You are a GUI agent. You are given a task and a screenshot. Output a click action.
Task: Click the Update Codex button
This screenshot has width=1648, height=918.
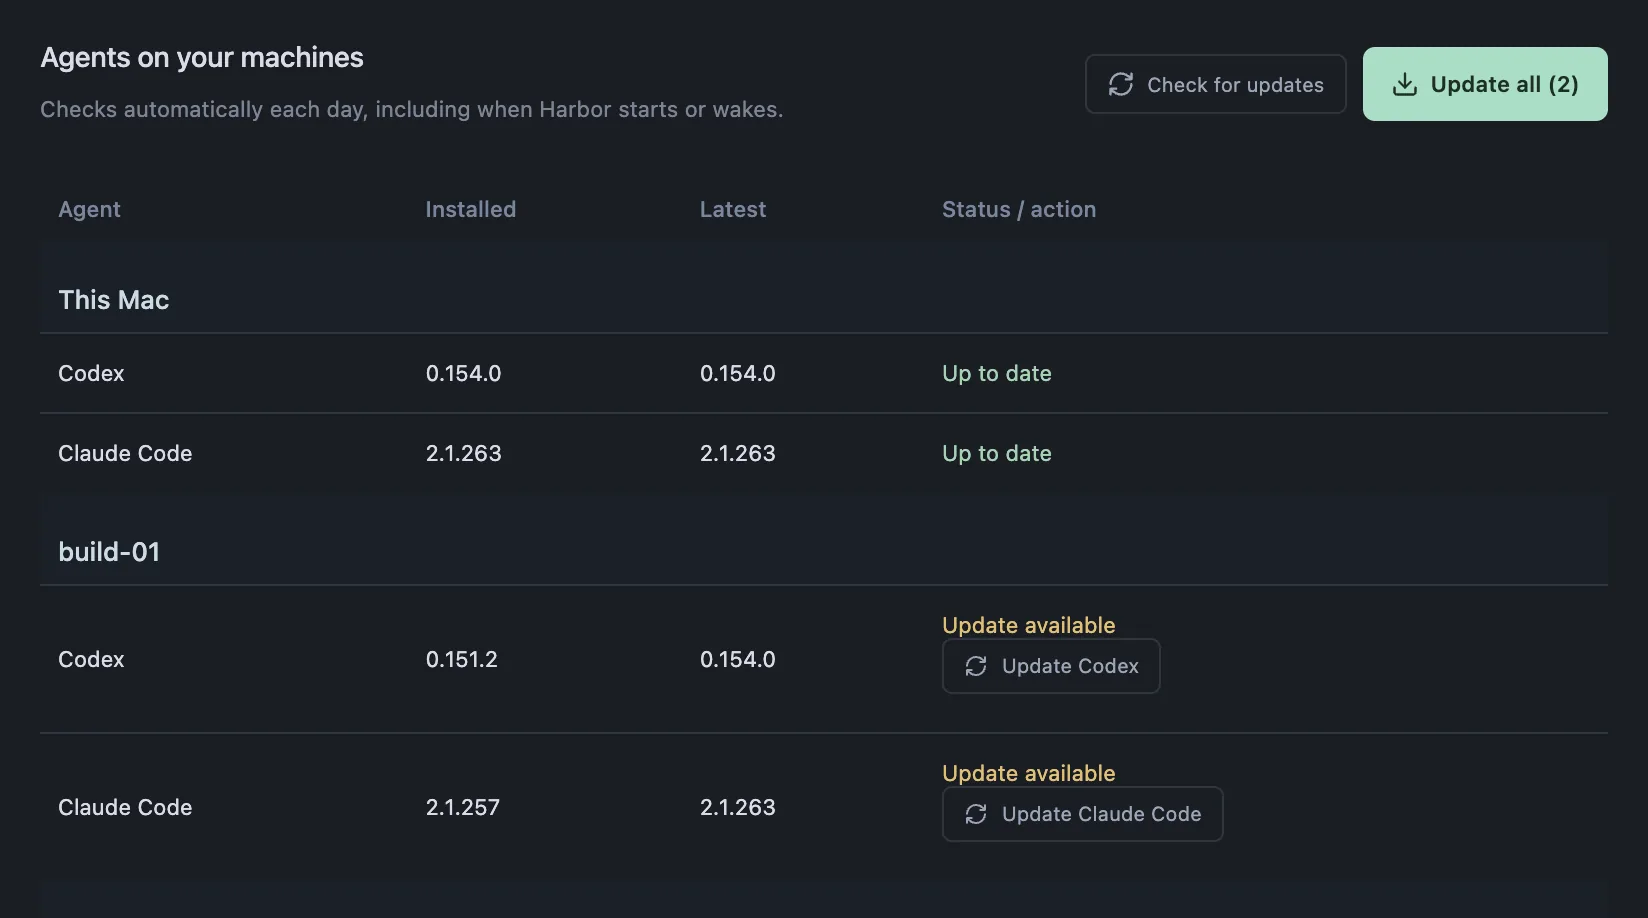[1051, 666]
